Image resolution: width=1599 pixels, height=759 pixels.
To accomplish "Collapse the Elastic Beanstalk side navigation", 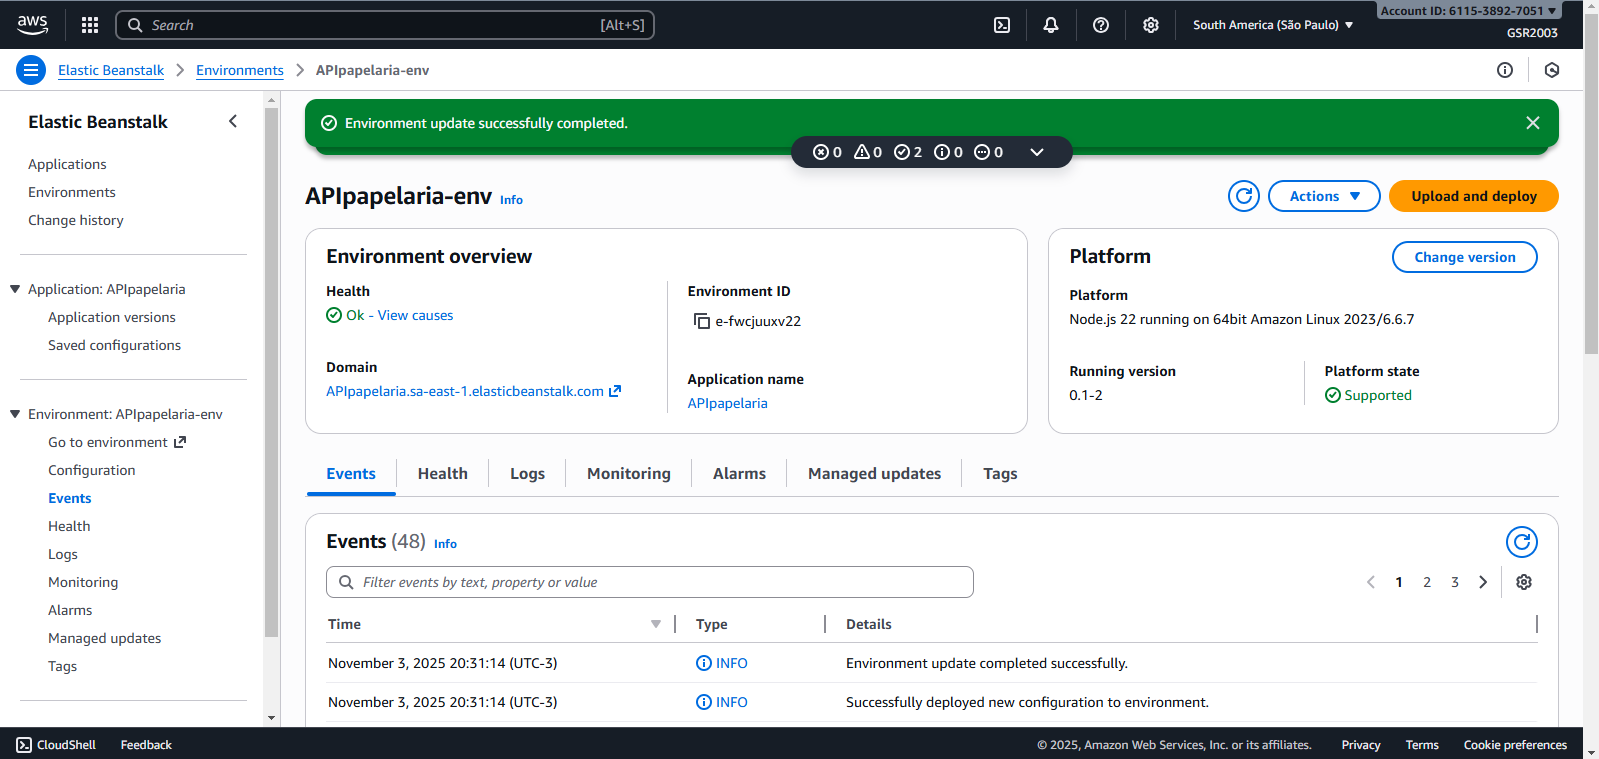I will tap(233, 121).
